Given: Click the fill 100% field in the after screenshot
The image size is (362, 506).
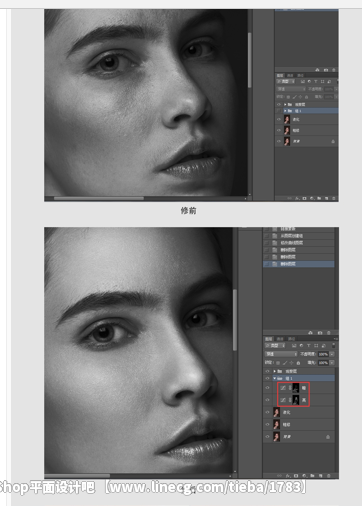Looking at the screenshot, I should (x=323, y=363).
